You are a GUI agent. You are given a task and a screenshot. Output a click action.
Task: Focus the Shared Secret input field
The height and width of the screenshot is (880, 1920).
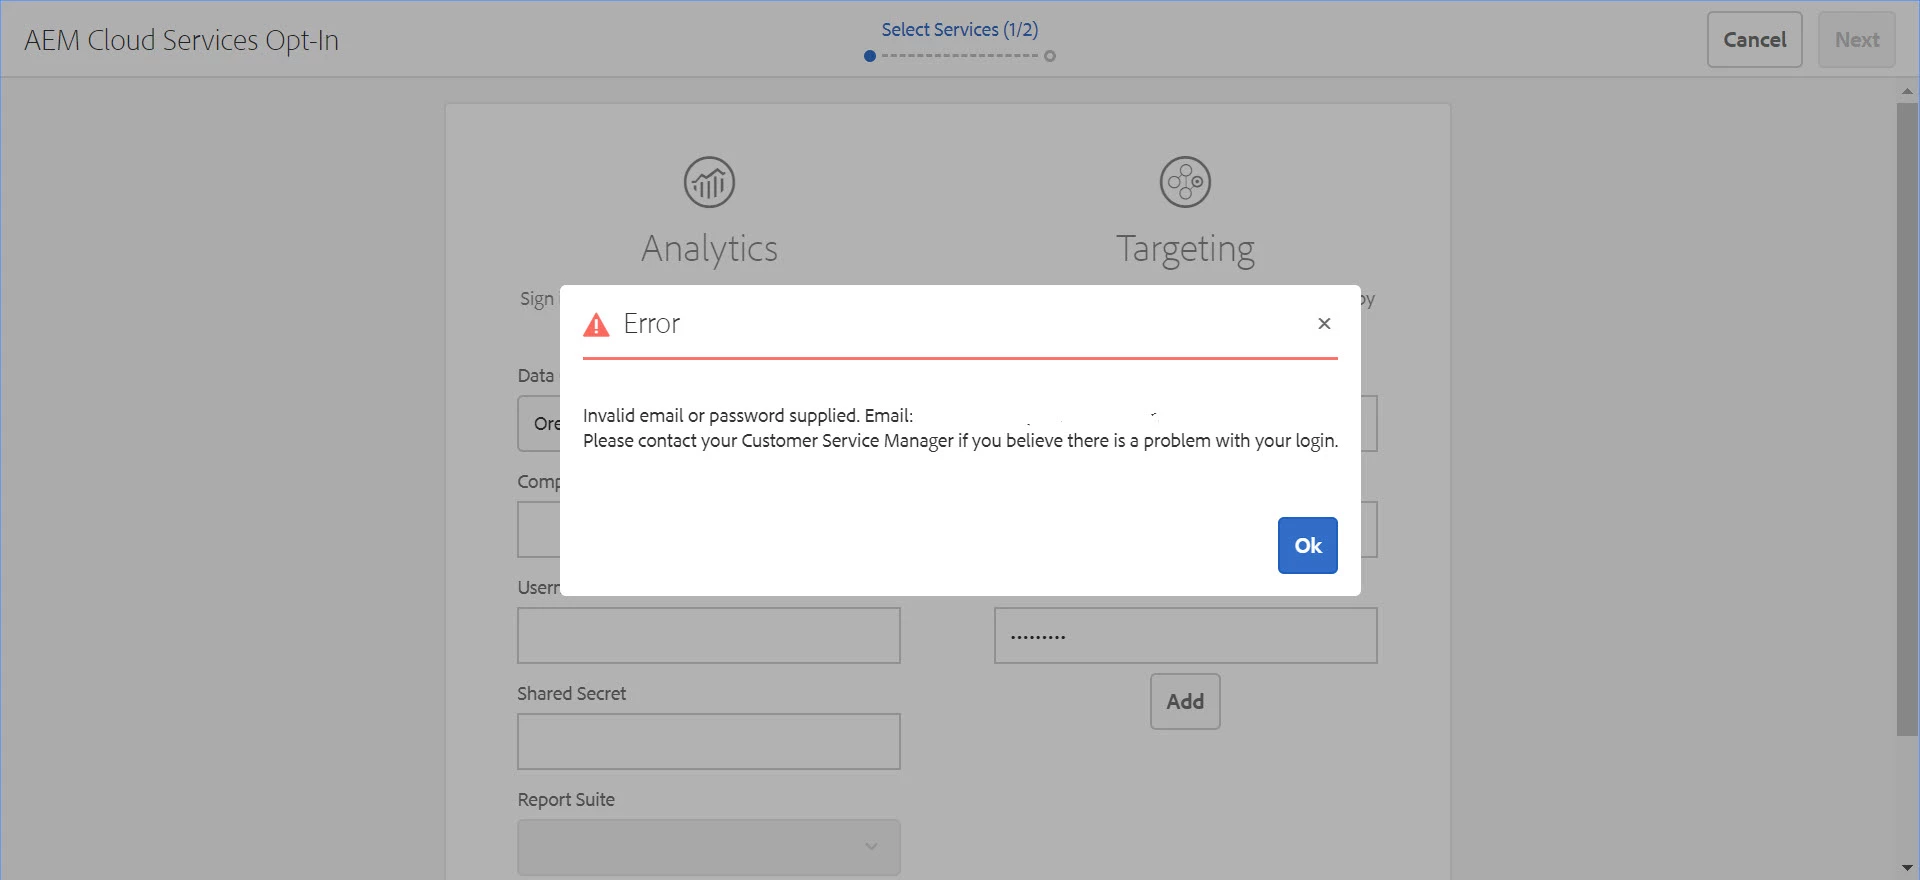(709, 741)
